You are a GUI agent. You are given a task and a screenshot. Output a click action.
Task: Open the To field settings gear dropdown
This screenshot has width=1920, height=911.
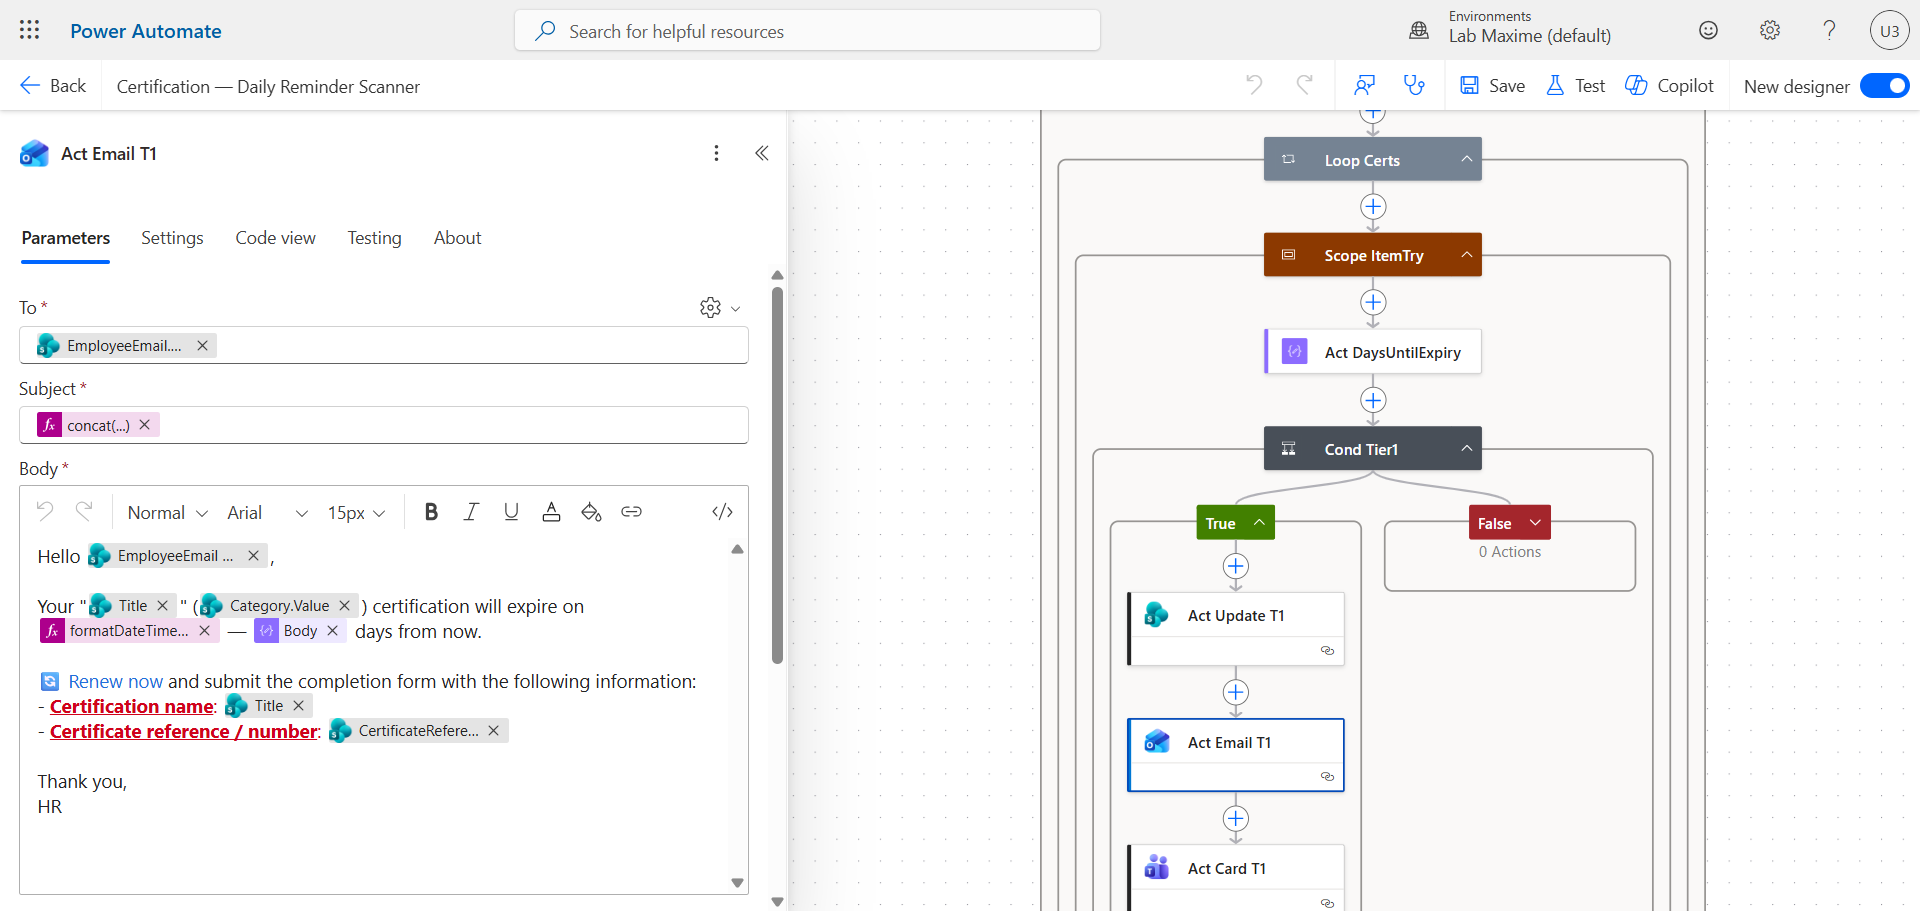[720, 307]
